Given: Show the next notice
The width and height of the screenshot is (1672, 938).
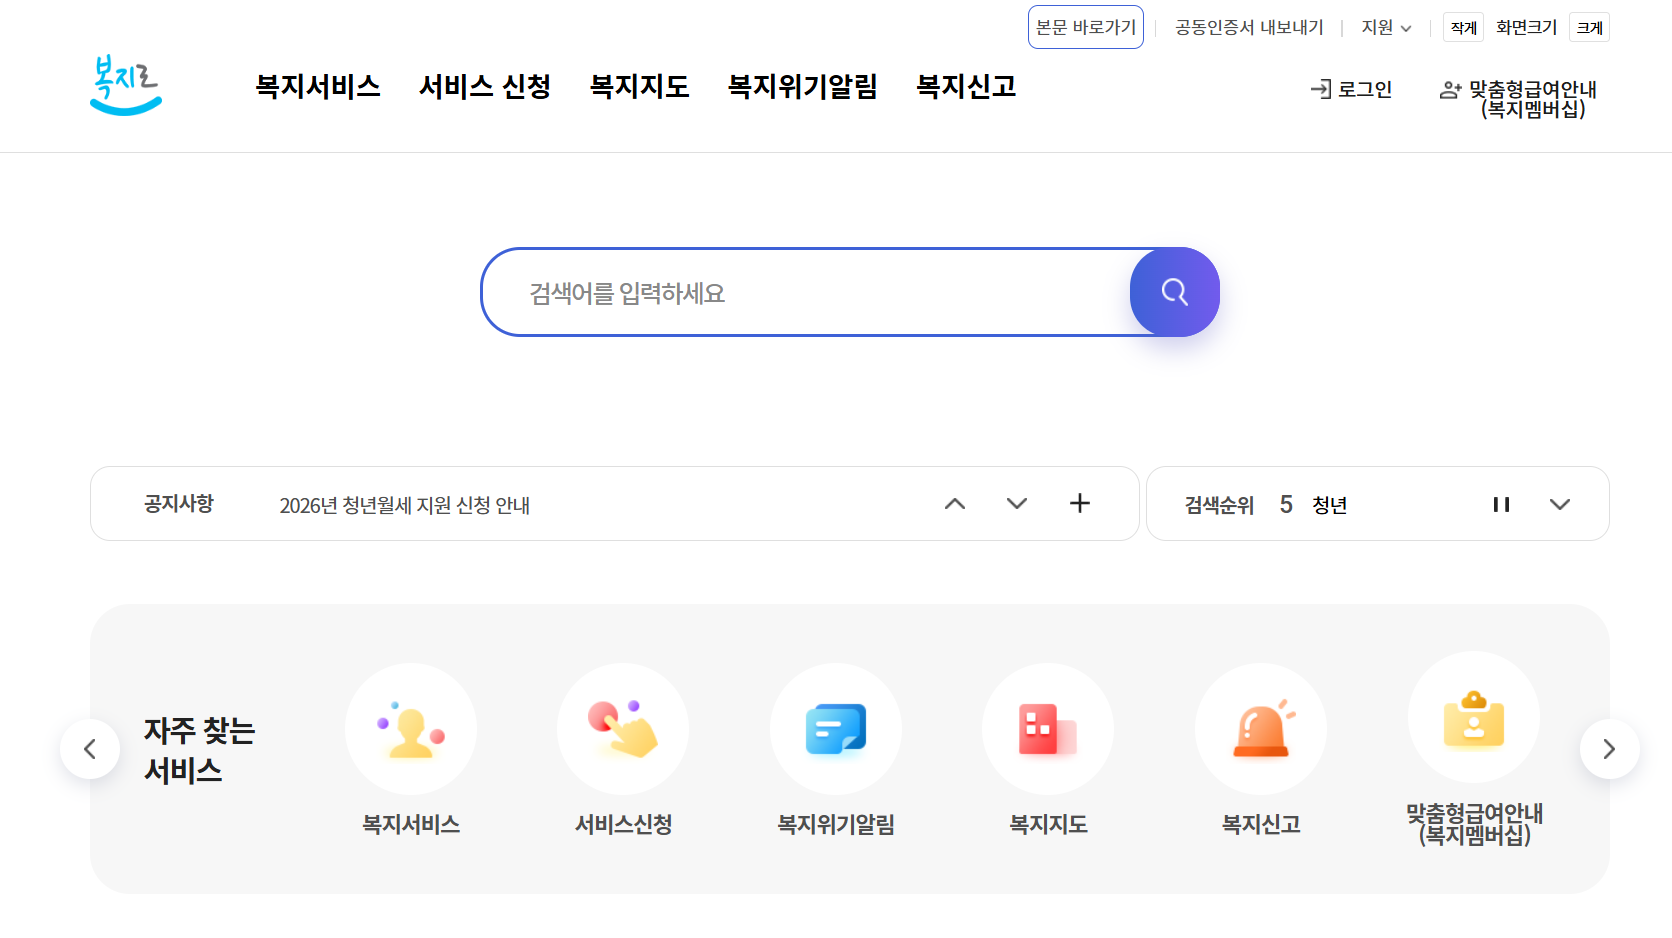Looking at the screenshot, I should [1017, 503].
